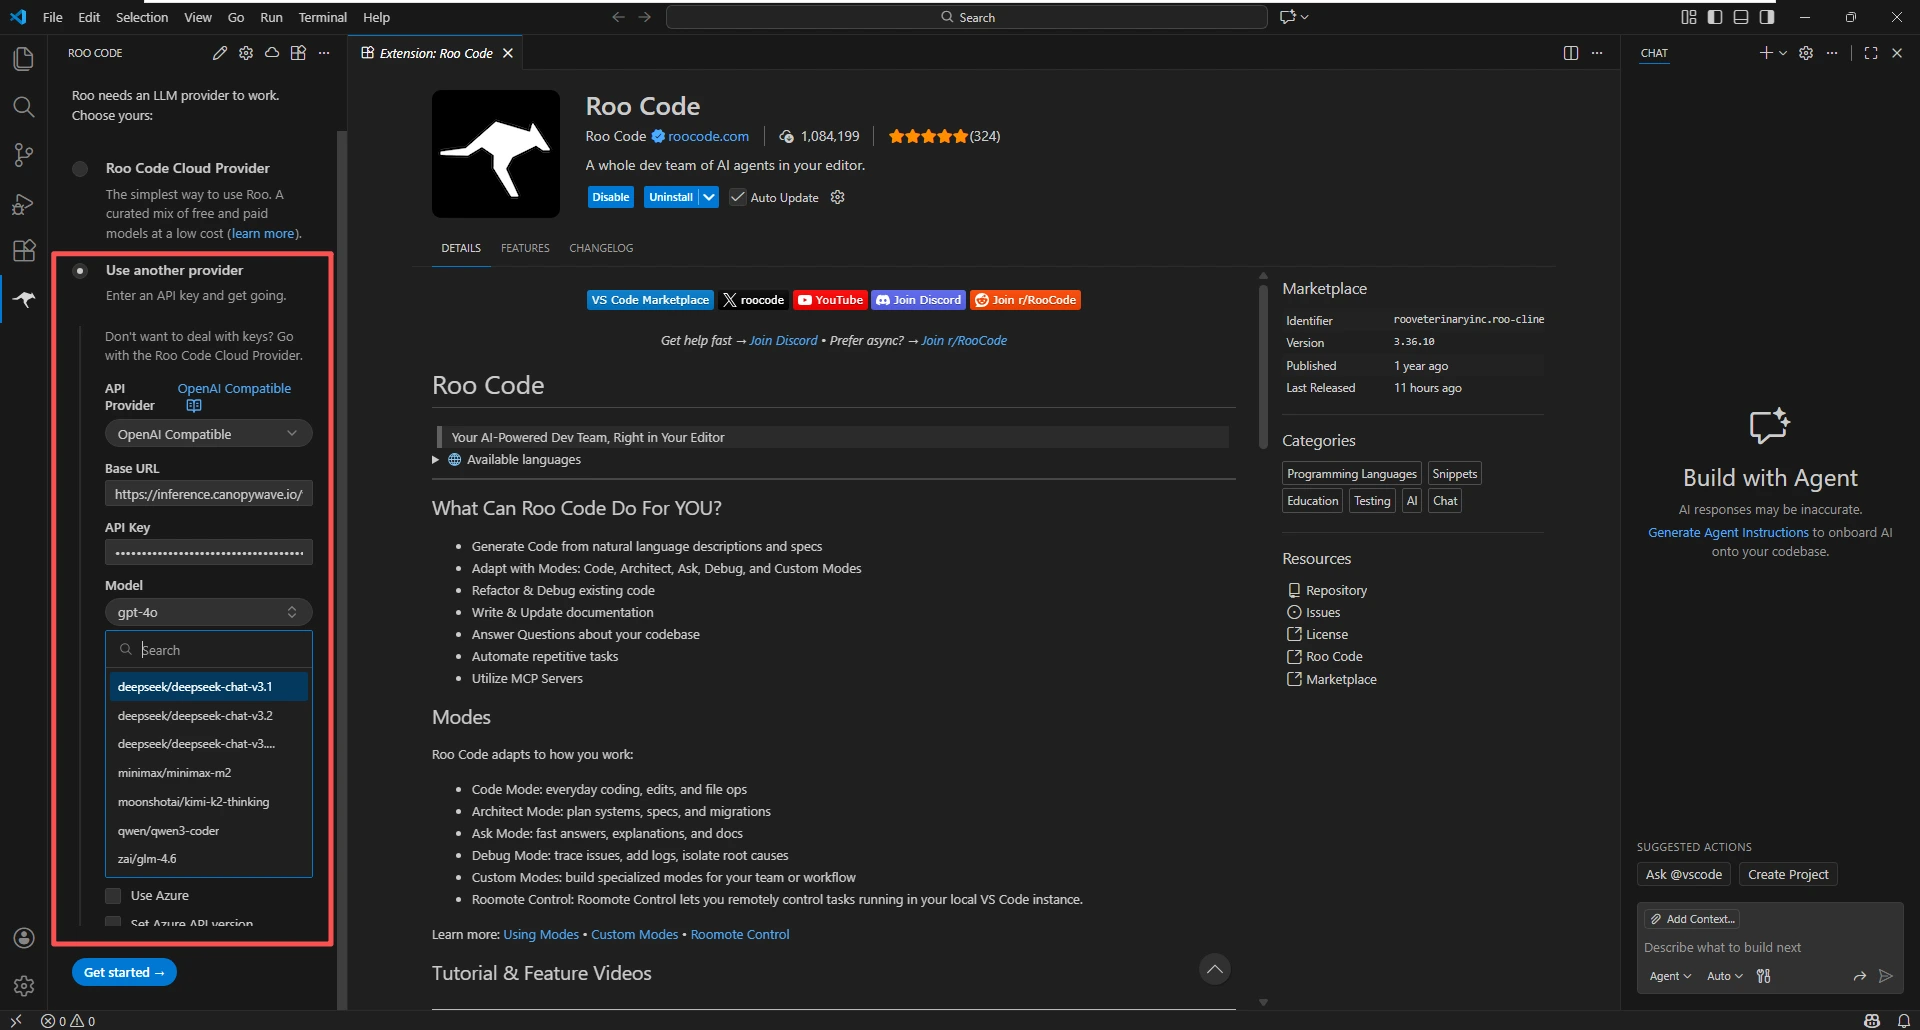This screenshot has height=1030, width=1920.
Task: Open the Search view in the activity bar
Action: tap(23, 107)
